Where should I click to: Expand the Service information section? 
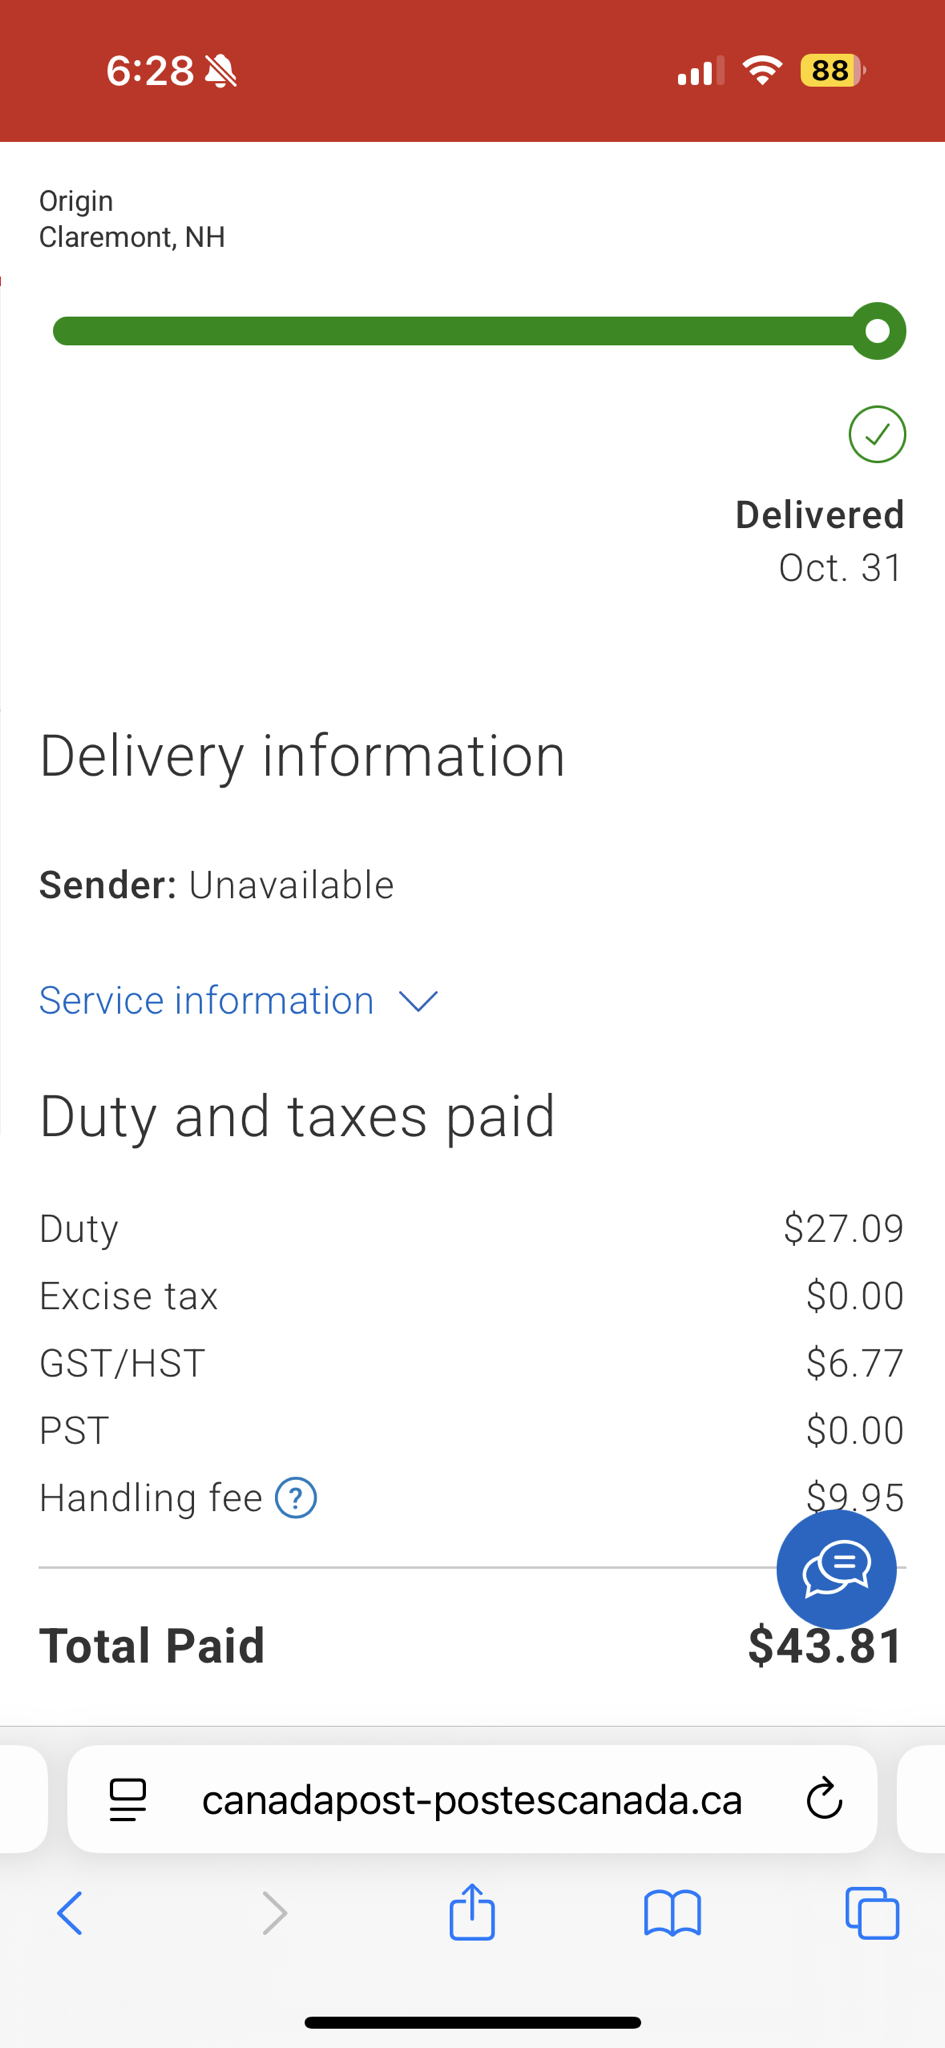(x=207, y=1001)
